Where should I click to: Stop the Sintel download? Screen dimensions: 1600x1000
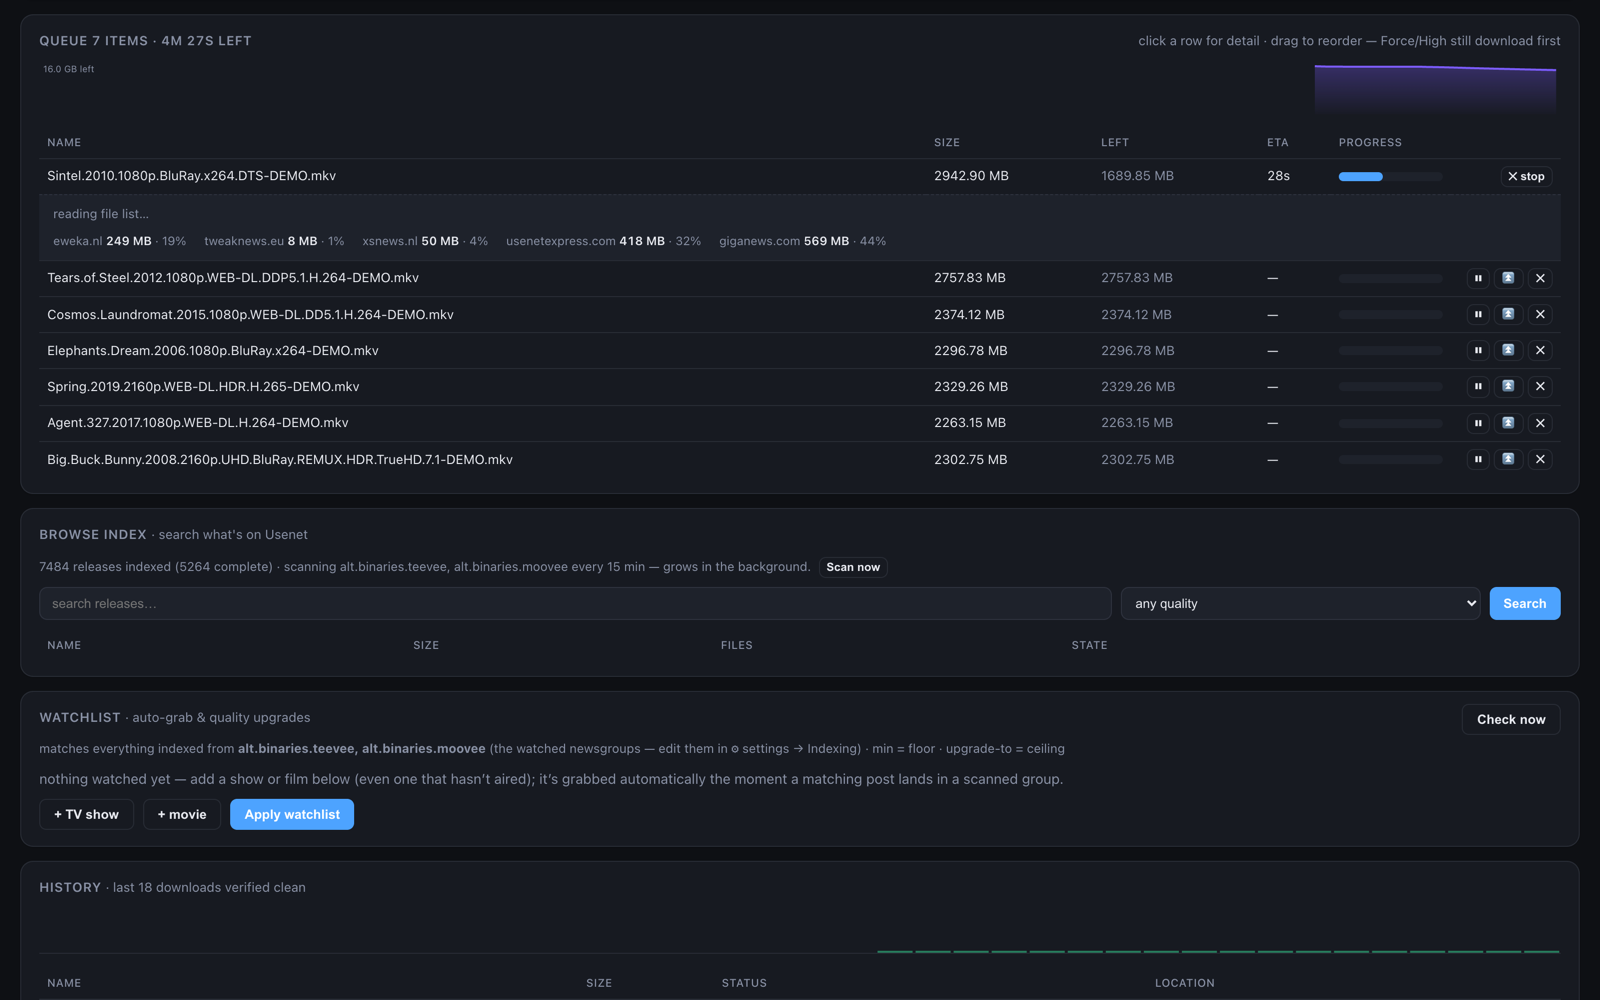1526,176
